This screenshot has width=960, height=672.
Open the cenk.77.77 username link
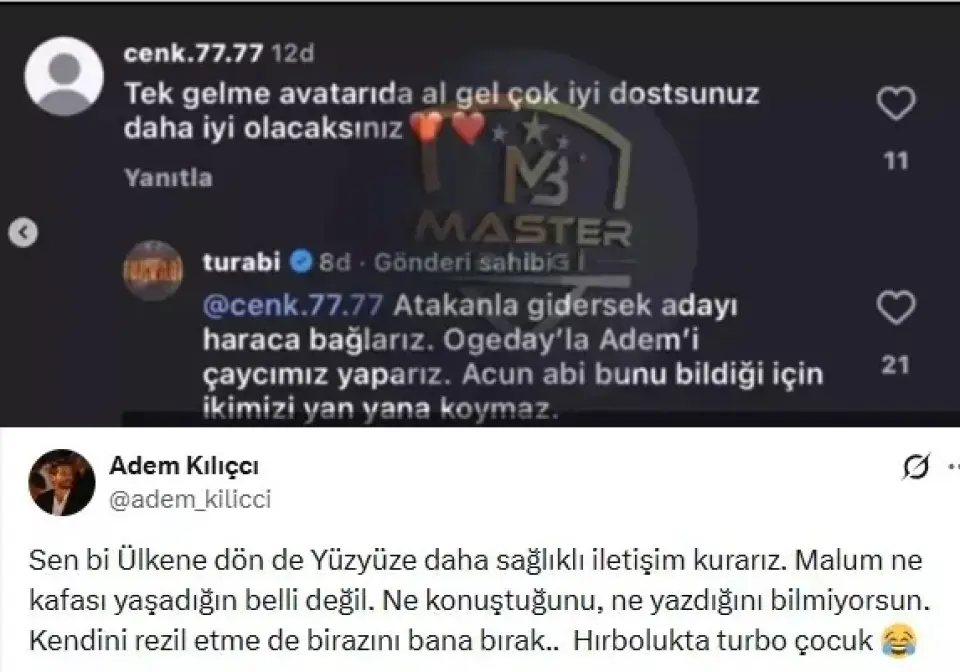[193, 53]
